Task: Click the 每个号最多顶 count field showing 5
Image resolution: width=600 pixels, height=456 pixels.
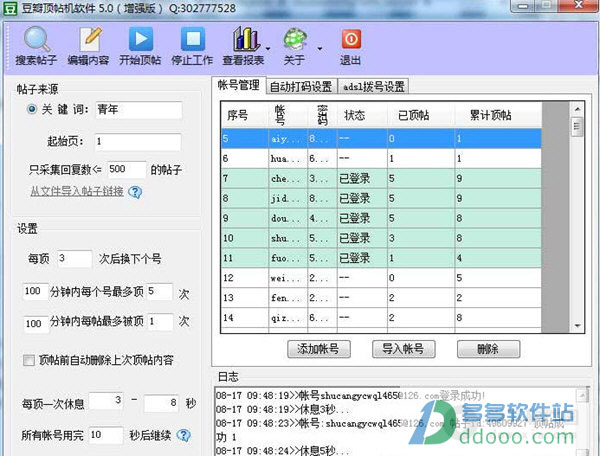Action: click(x=160, y=292)
